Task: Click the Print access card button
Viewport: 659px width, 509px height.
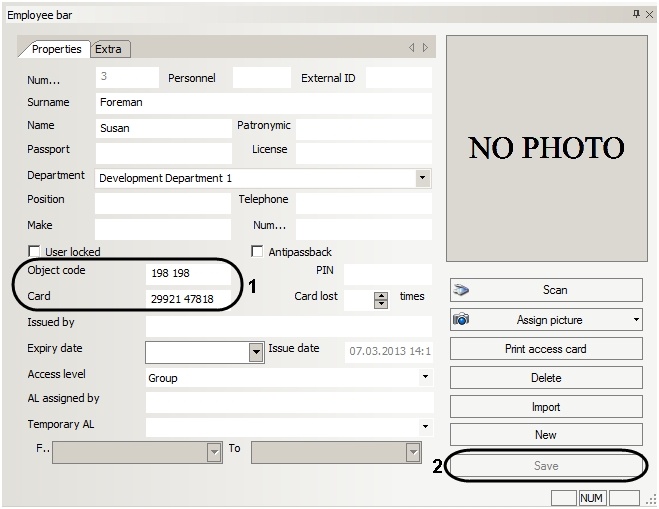Action: click(546, 349)
